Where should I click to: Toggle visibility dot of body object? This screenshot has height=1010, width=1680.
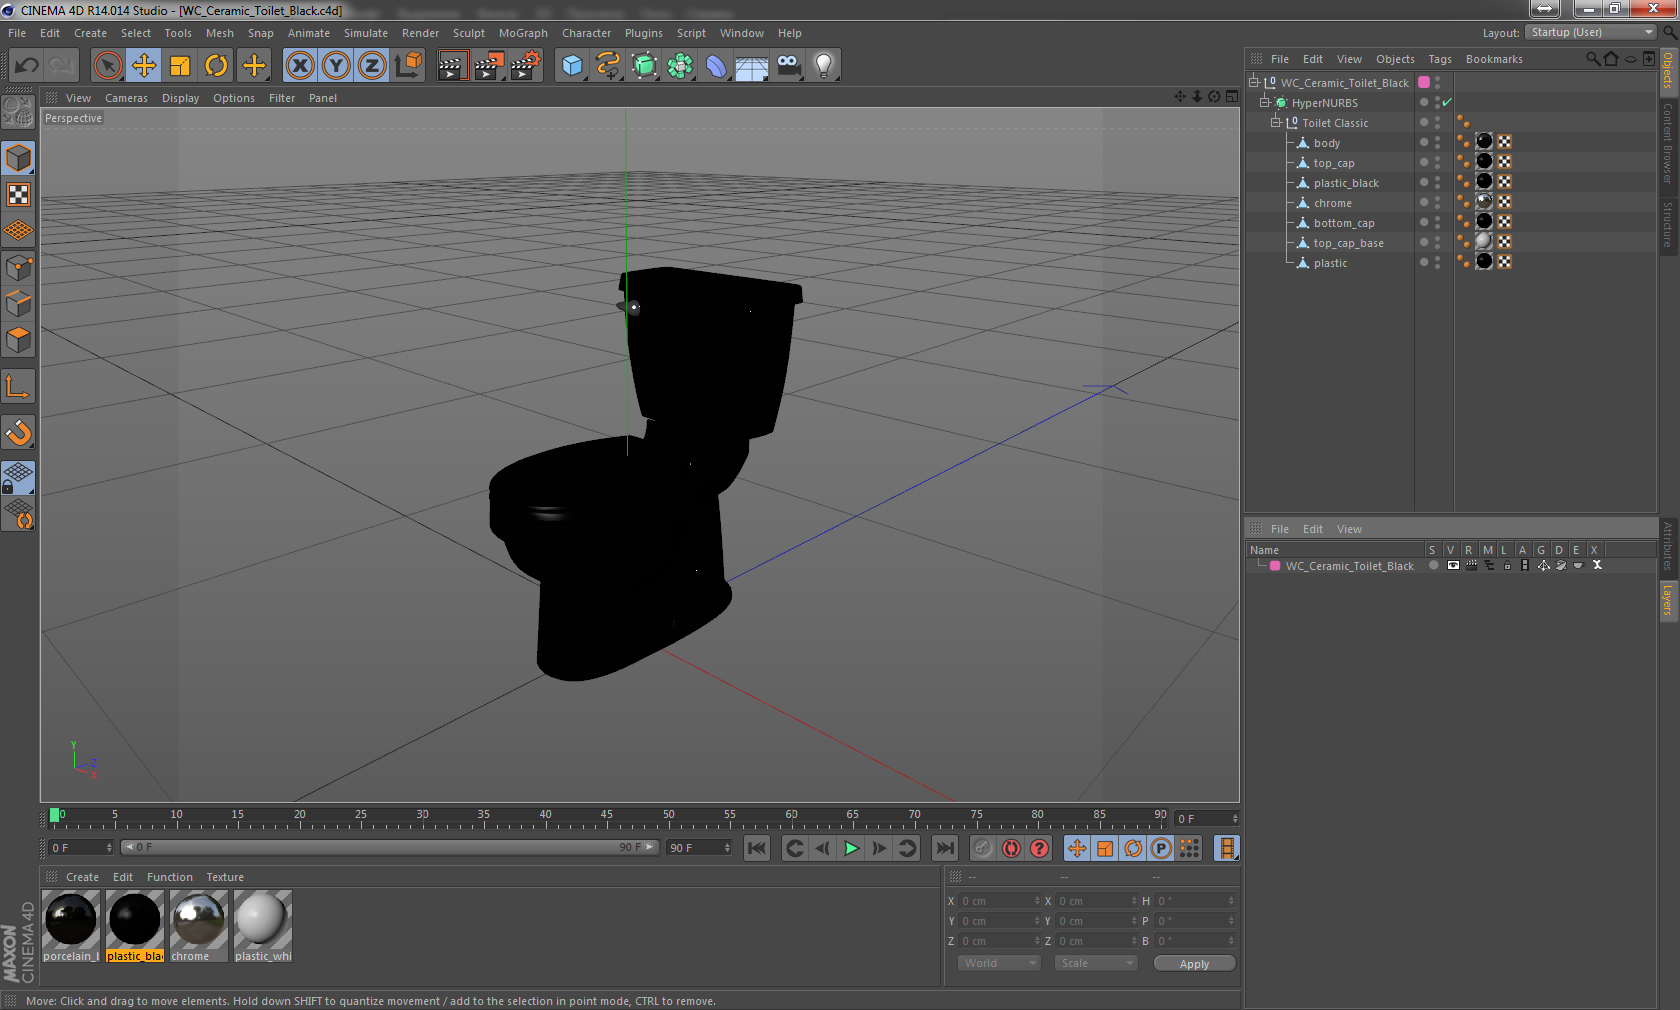click(1424, 142)
